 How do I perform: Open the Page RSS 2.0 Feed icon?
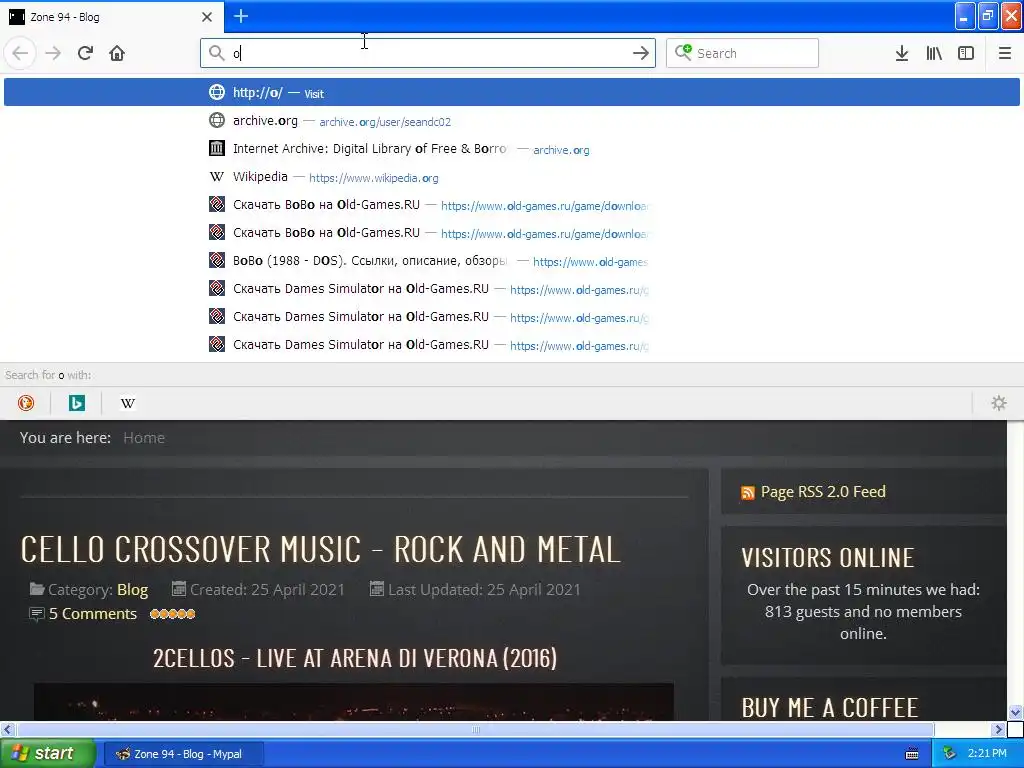click(748, 492)
